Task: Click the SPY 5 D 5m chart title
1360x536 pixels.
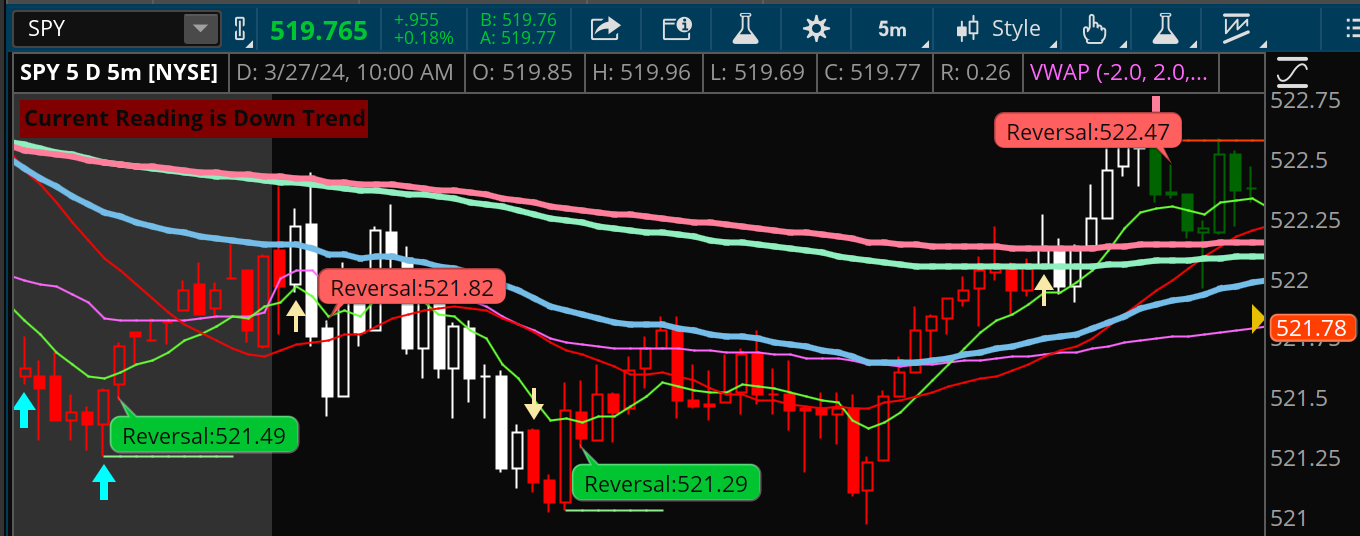Action: tap(120, 73)
